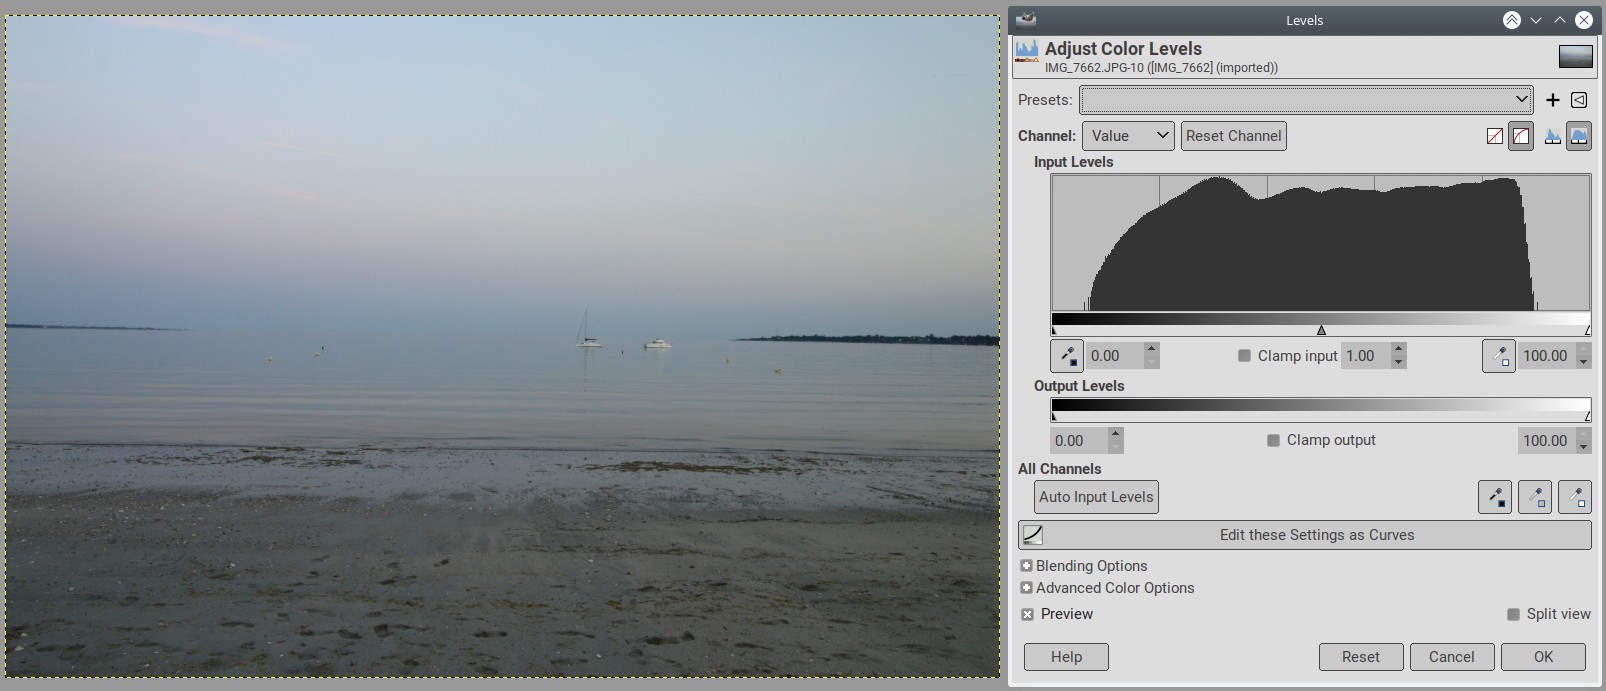This screenshot has width=1606, height=691.
Task: Open the Presets dropdown
Action: click(1306, 100)
